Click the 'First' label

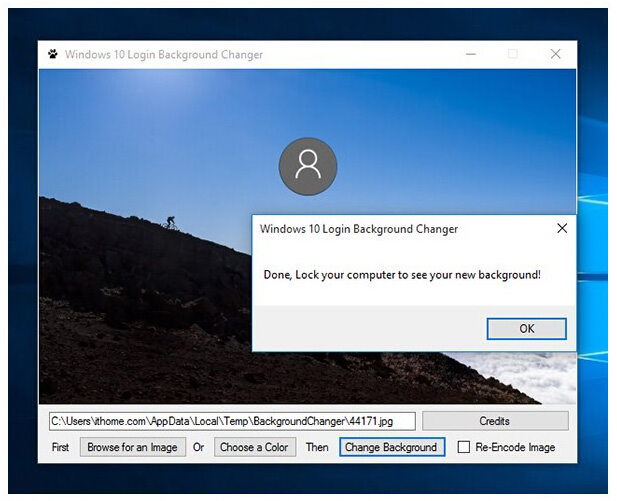[60, 447]
